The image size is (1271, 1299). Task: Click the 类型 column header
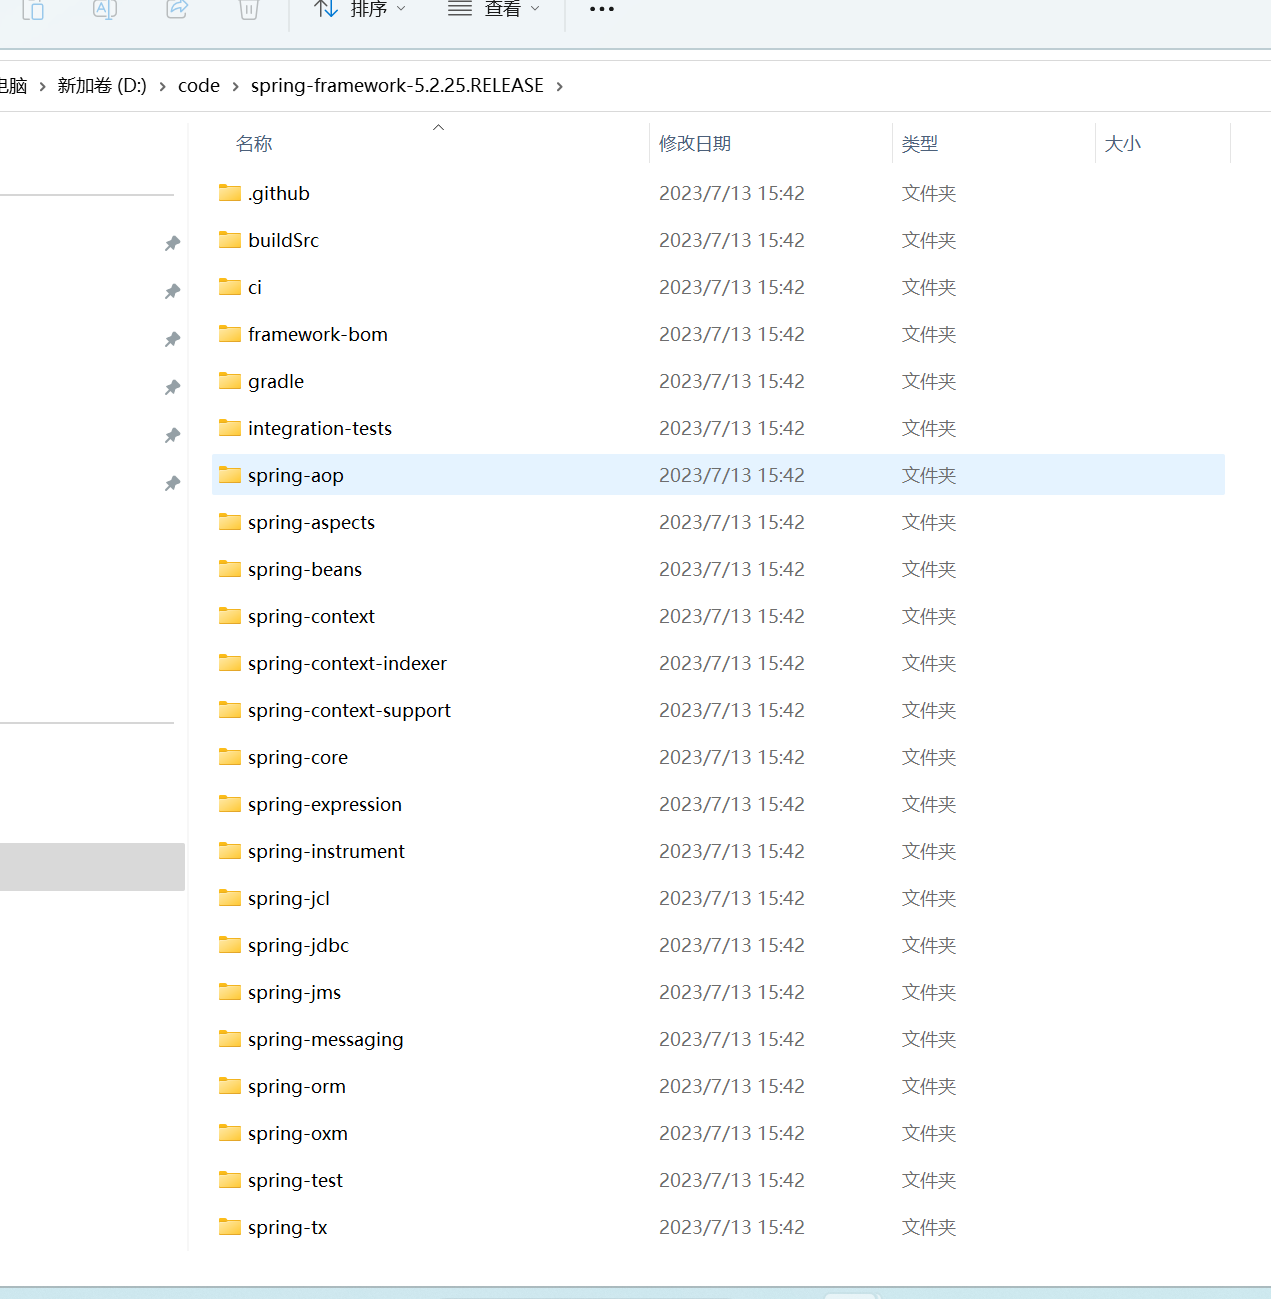coord(920,144)
